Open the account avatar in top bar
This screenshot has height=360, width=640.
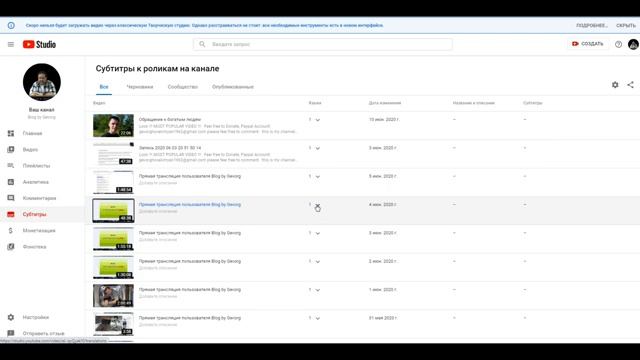pyautogui.click(x=633, y=44)
